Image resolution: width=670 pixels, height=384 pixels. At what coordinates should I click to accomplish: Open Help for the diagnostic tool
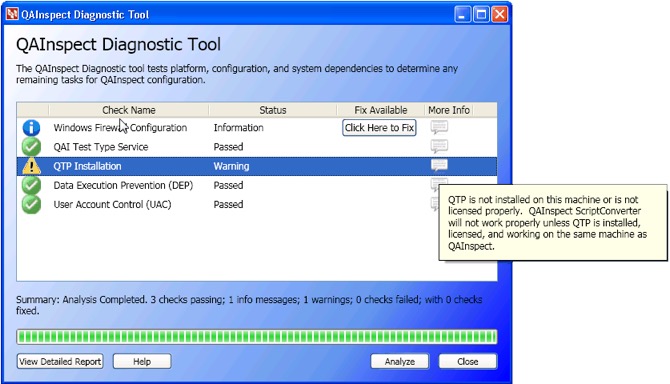(142, 361)
